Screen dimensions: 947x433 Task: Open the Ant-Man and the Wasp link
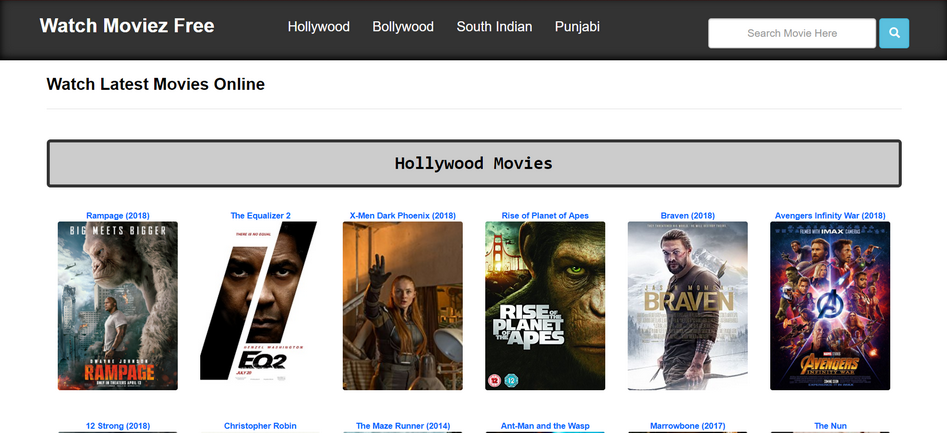[545, 426]
